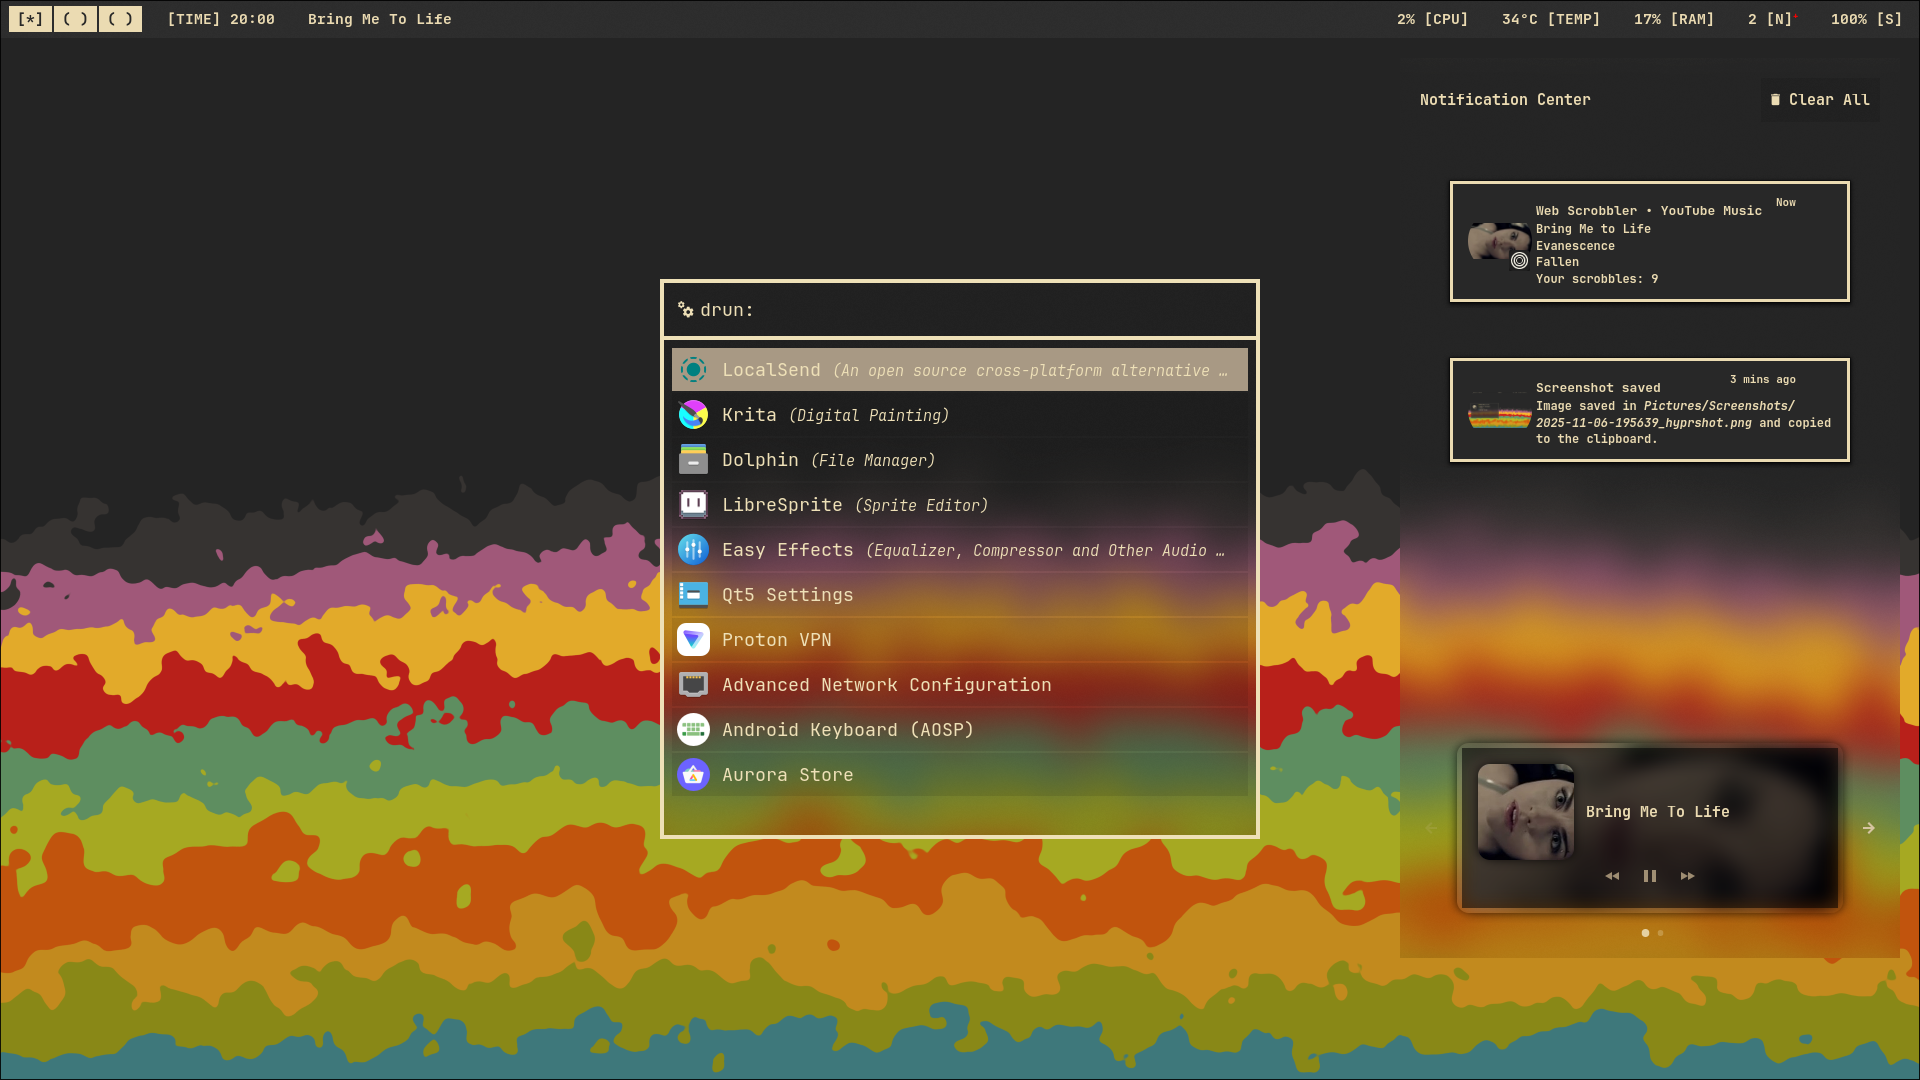This screenshot has height=1080, width=1920.
Task: Click the Krita paint icon
Action: pos(693,415)
